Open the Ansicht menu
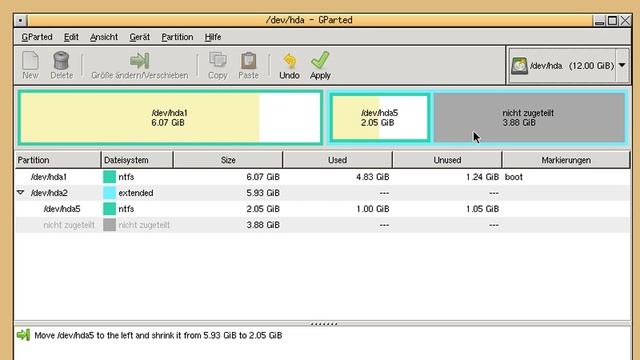 (x=104, y=37)
